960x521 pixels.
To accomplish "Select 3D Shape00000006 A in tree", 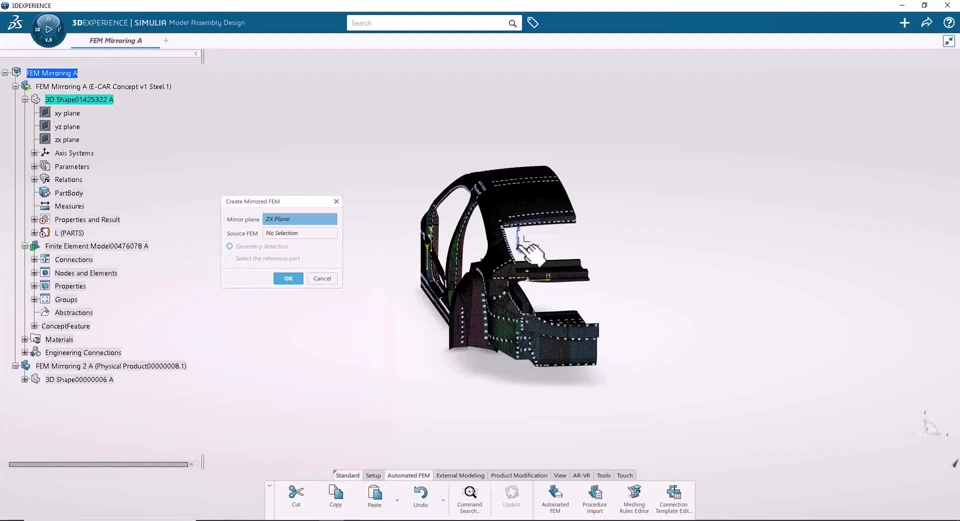I will click(79, 380).
